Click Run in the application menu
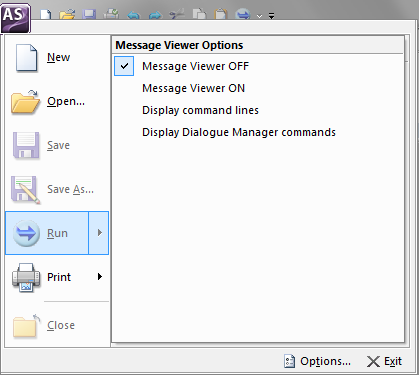 coord(47,233)
